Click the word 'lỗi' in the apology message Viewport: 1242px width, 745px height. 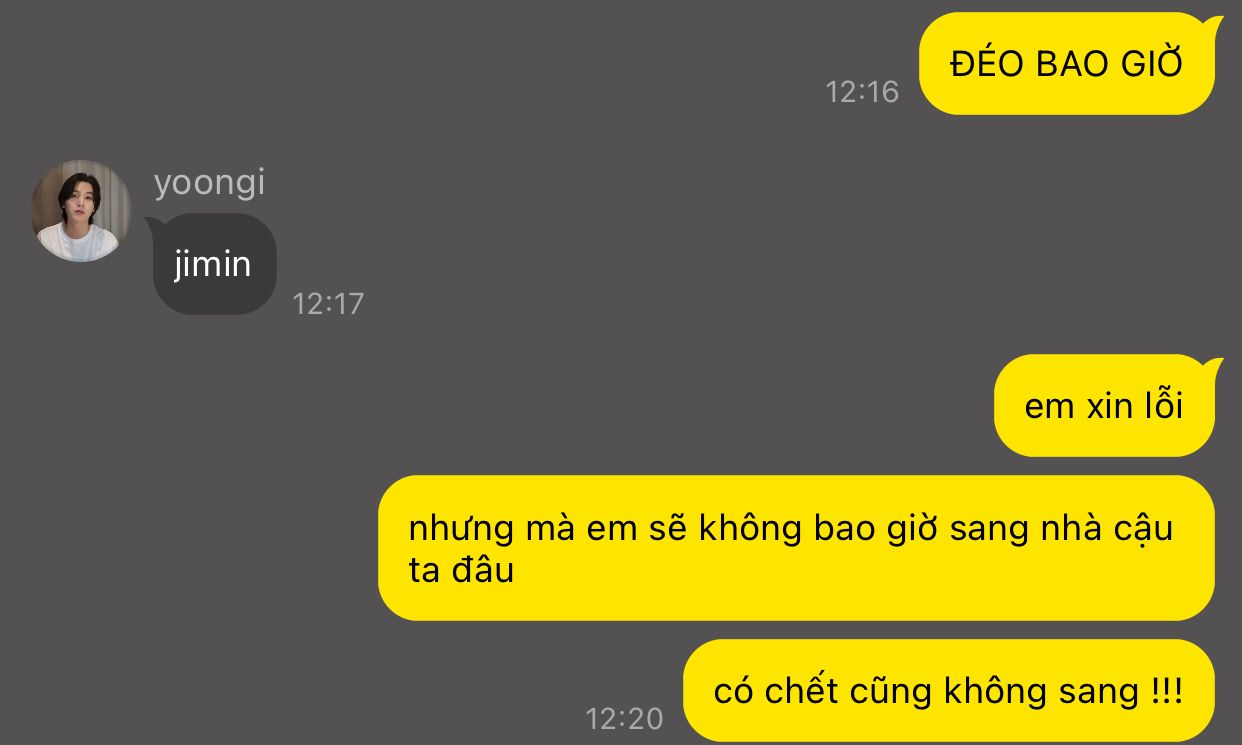tap(1163, 406)
